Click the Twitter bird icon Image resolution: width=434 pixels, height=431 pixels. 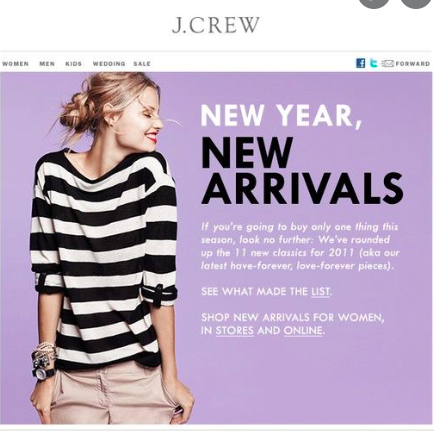374,63
